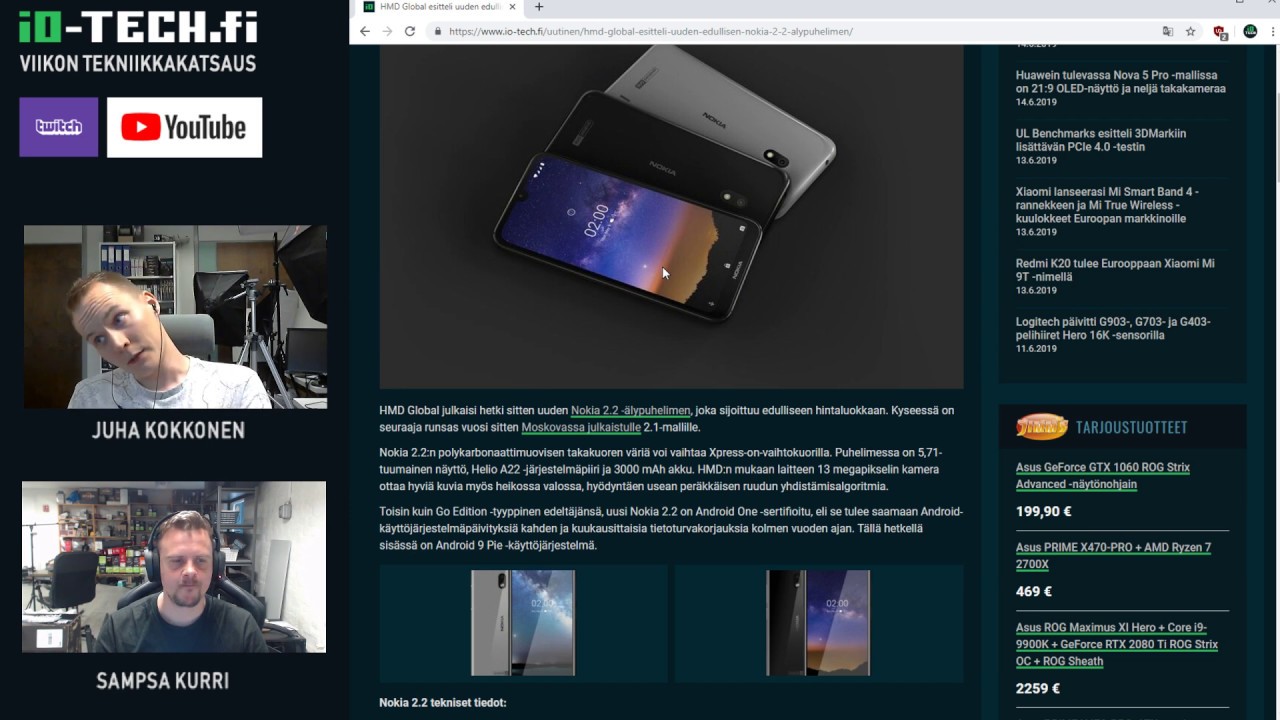Click the browser forward arrow
Screen dimensions: 1280x720
coord(387,31)
